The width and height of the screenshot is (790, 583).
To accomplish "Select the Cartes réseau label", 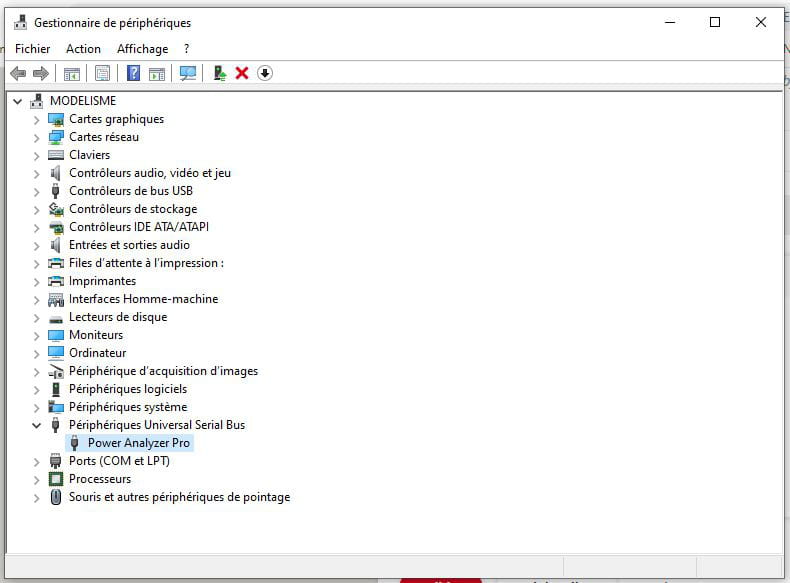I will click(x=104, y=137).
